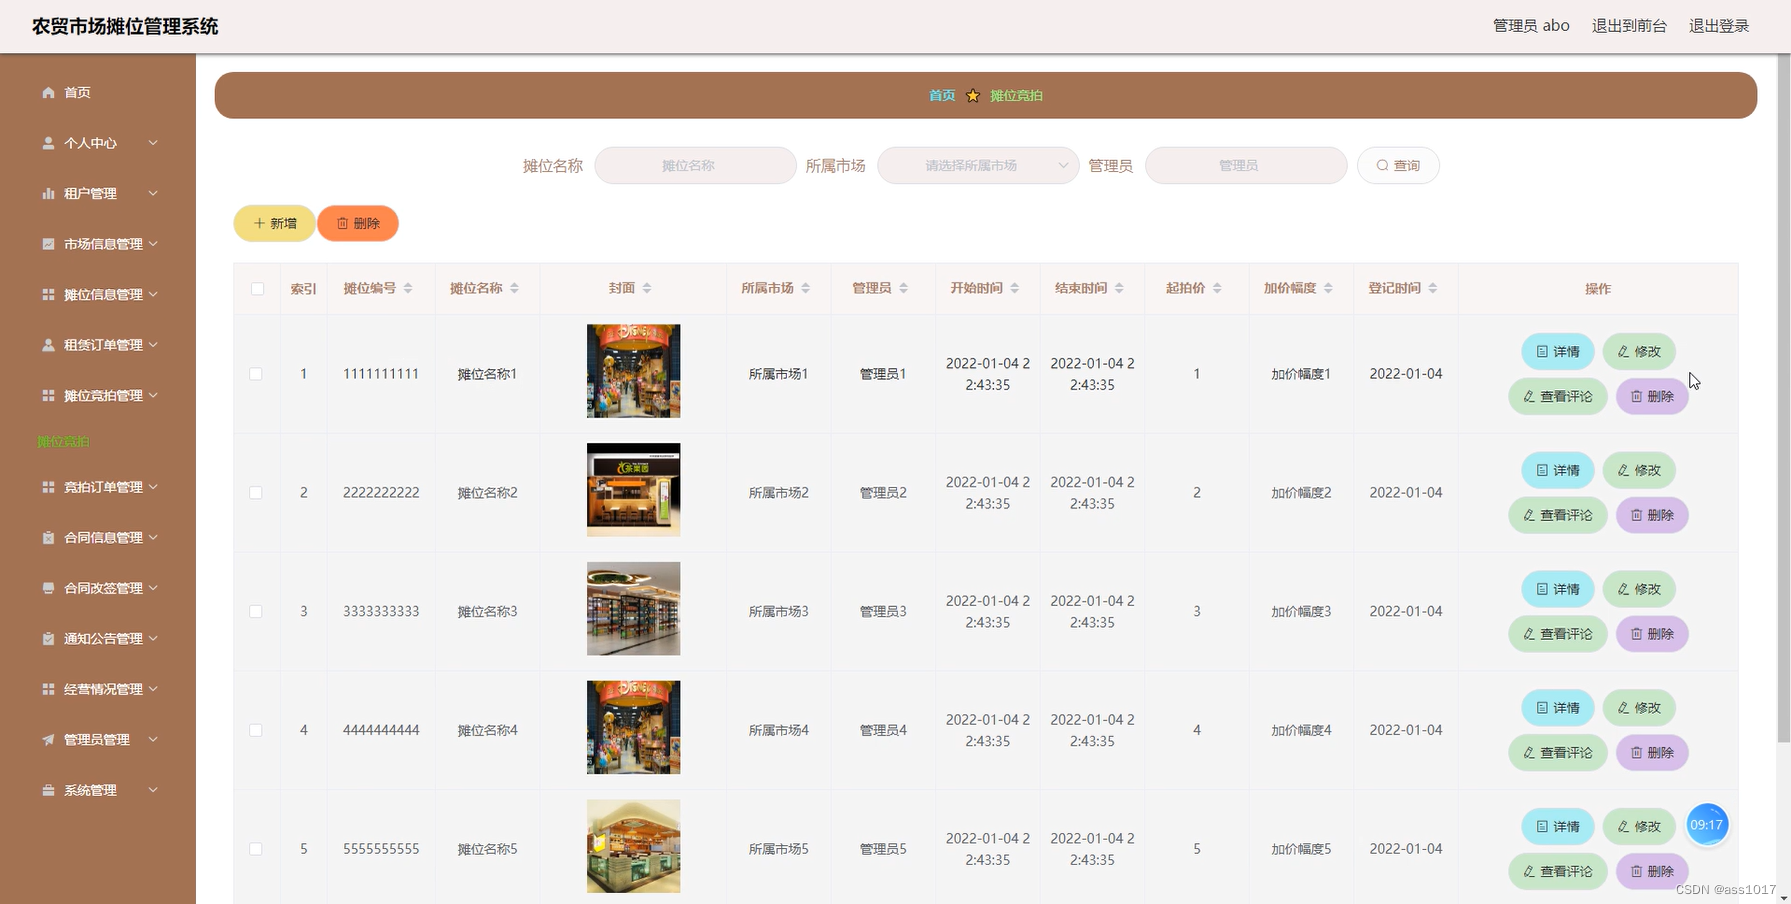1791x904 pixels.
Task: Click the paper-plane icon for 管理员管理
Action: coord(47,739)
